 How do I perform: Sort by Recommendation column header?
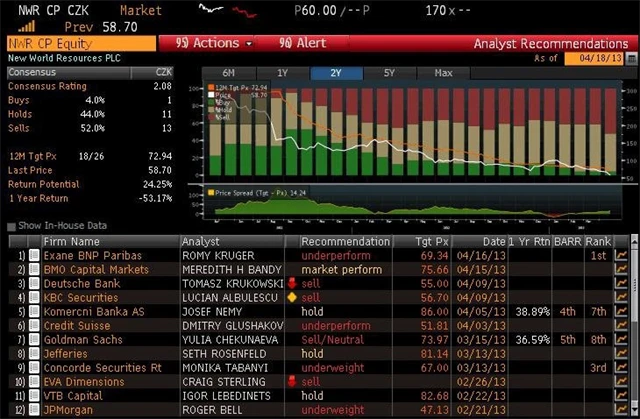tap(345, 242)
